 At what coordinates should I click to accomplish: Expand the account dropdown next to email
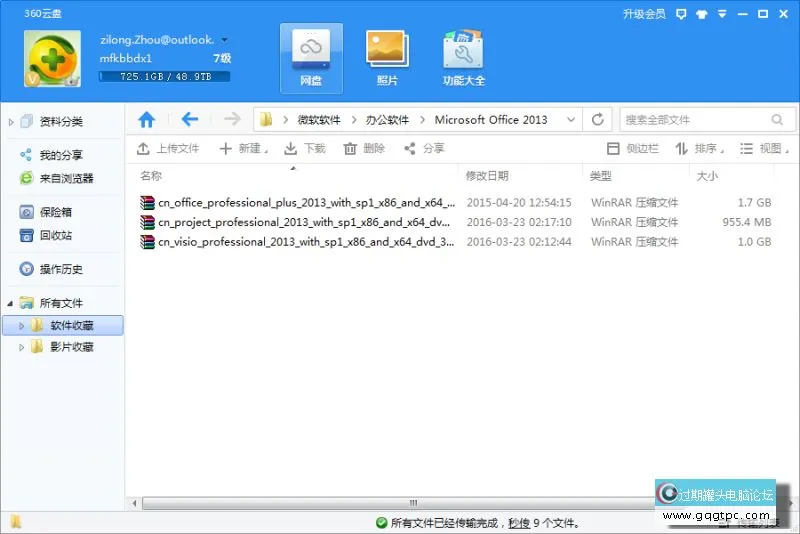(x=224, y=40)
